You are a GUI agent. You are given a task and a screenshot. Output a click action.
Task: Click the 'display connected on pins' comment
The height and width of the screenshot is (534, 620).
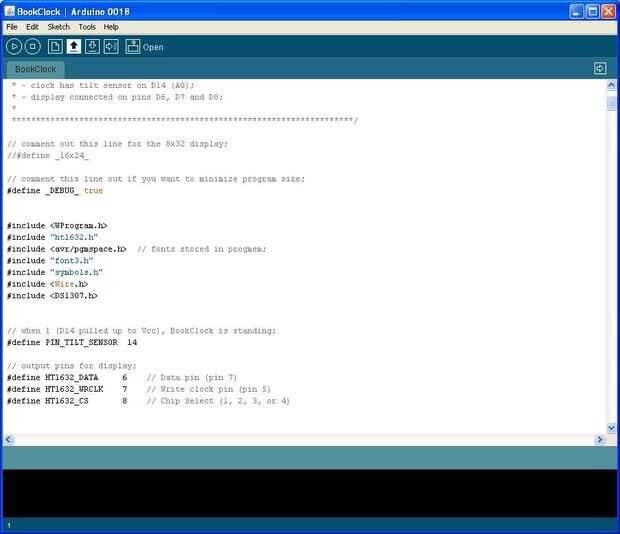coord(117,97)
